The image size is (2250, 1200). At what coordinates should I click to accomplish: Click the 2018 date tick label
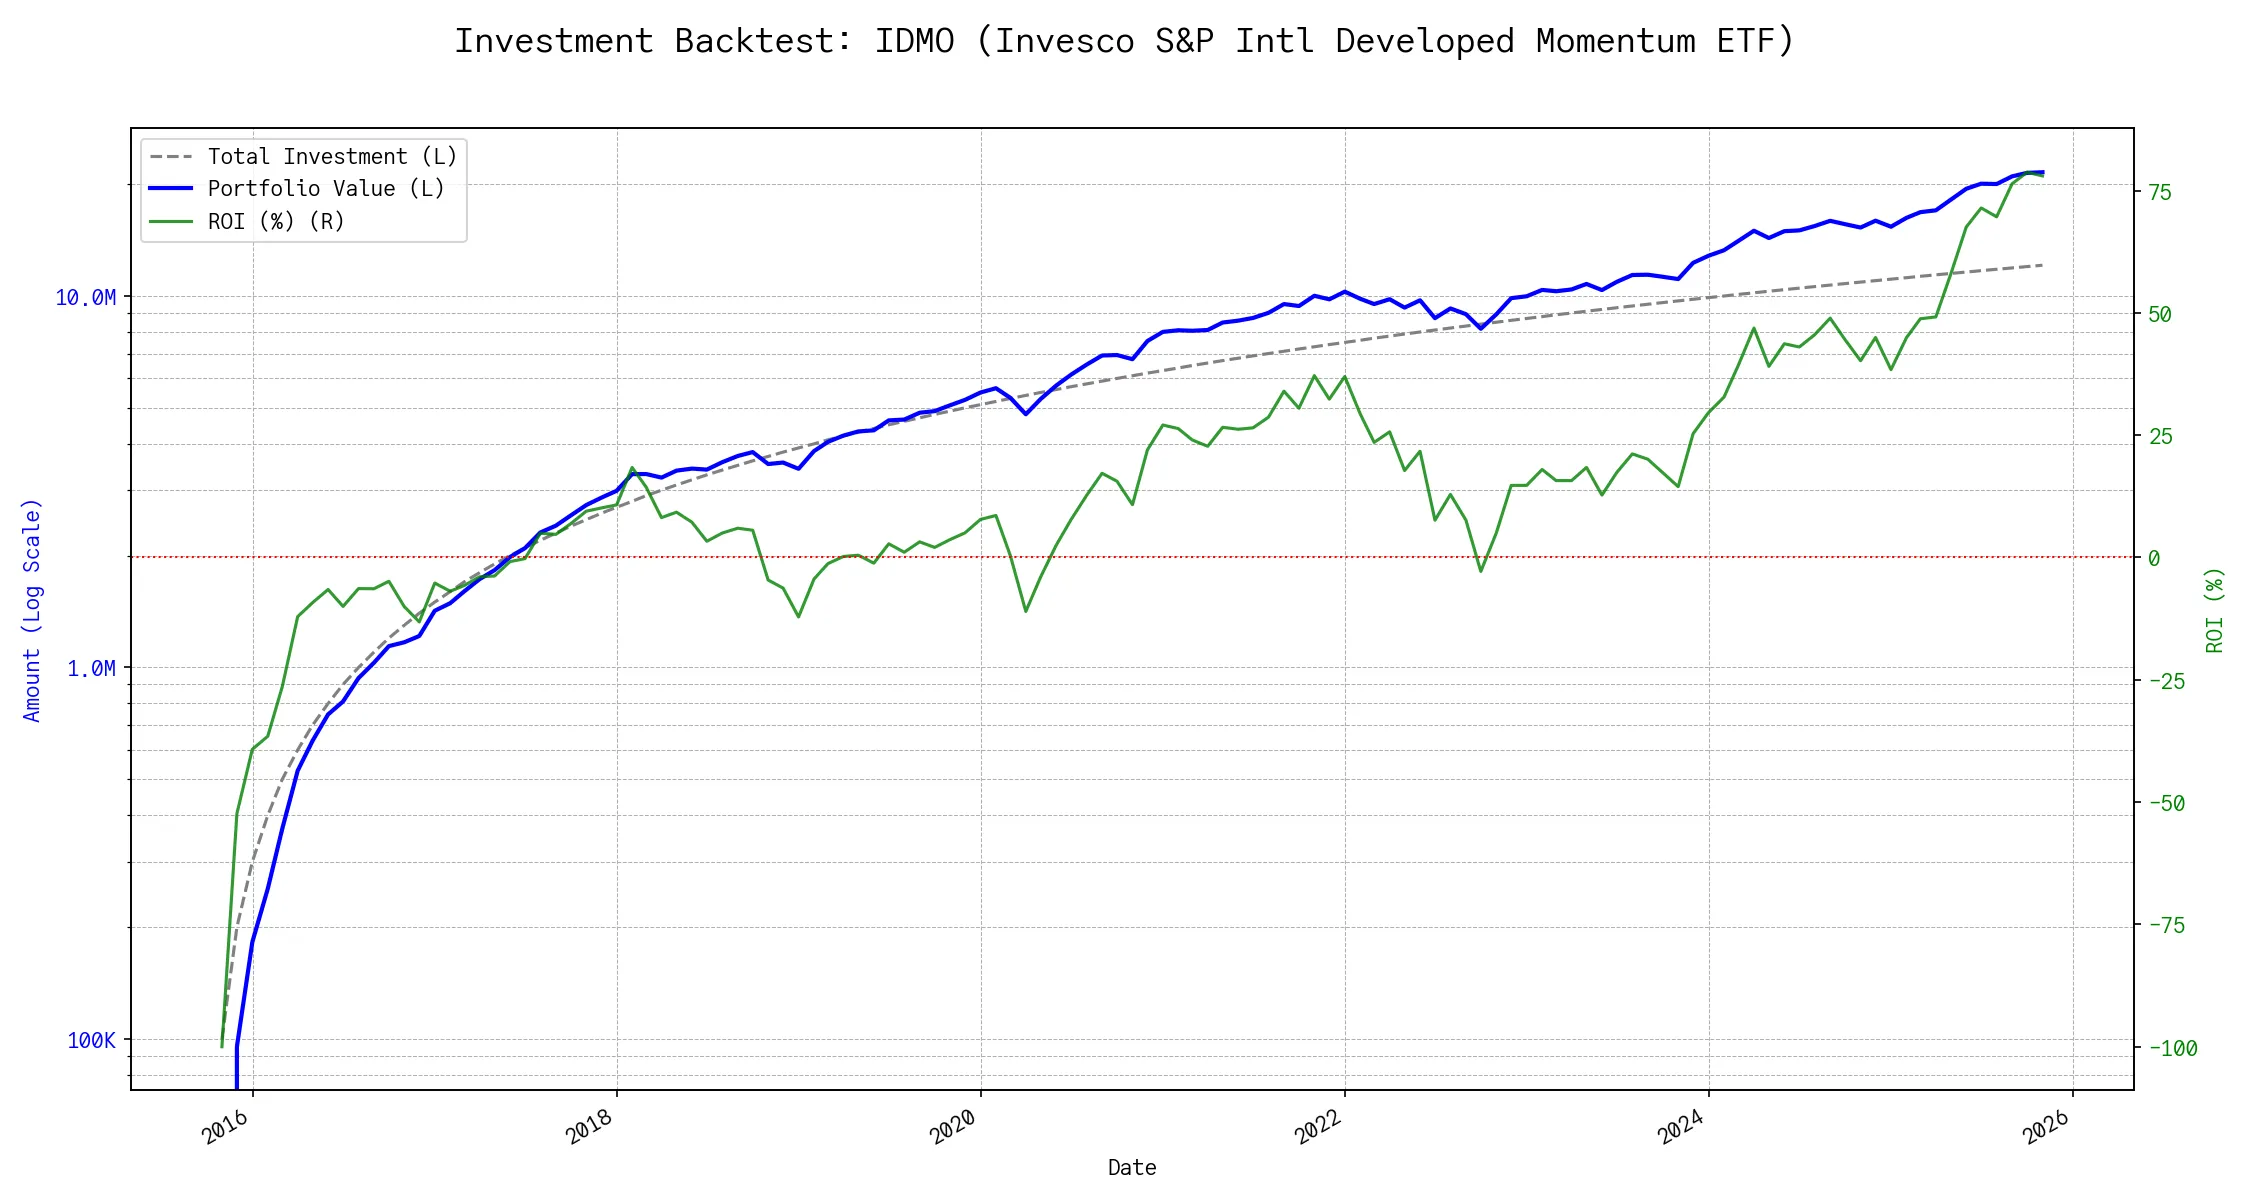pos(589,1128)
